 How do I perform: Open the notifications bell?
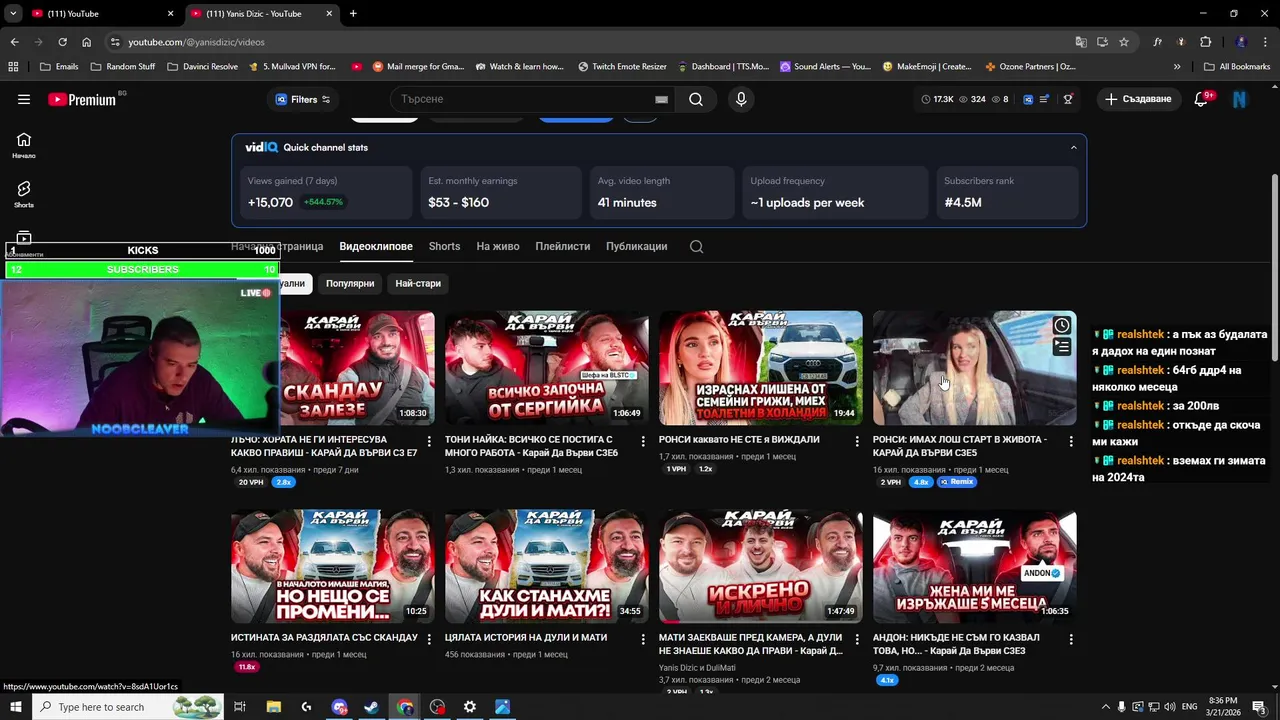[x=1202, y=99]
